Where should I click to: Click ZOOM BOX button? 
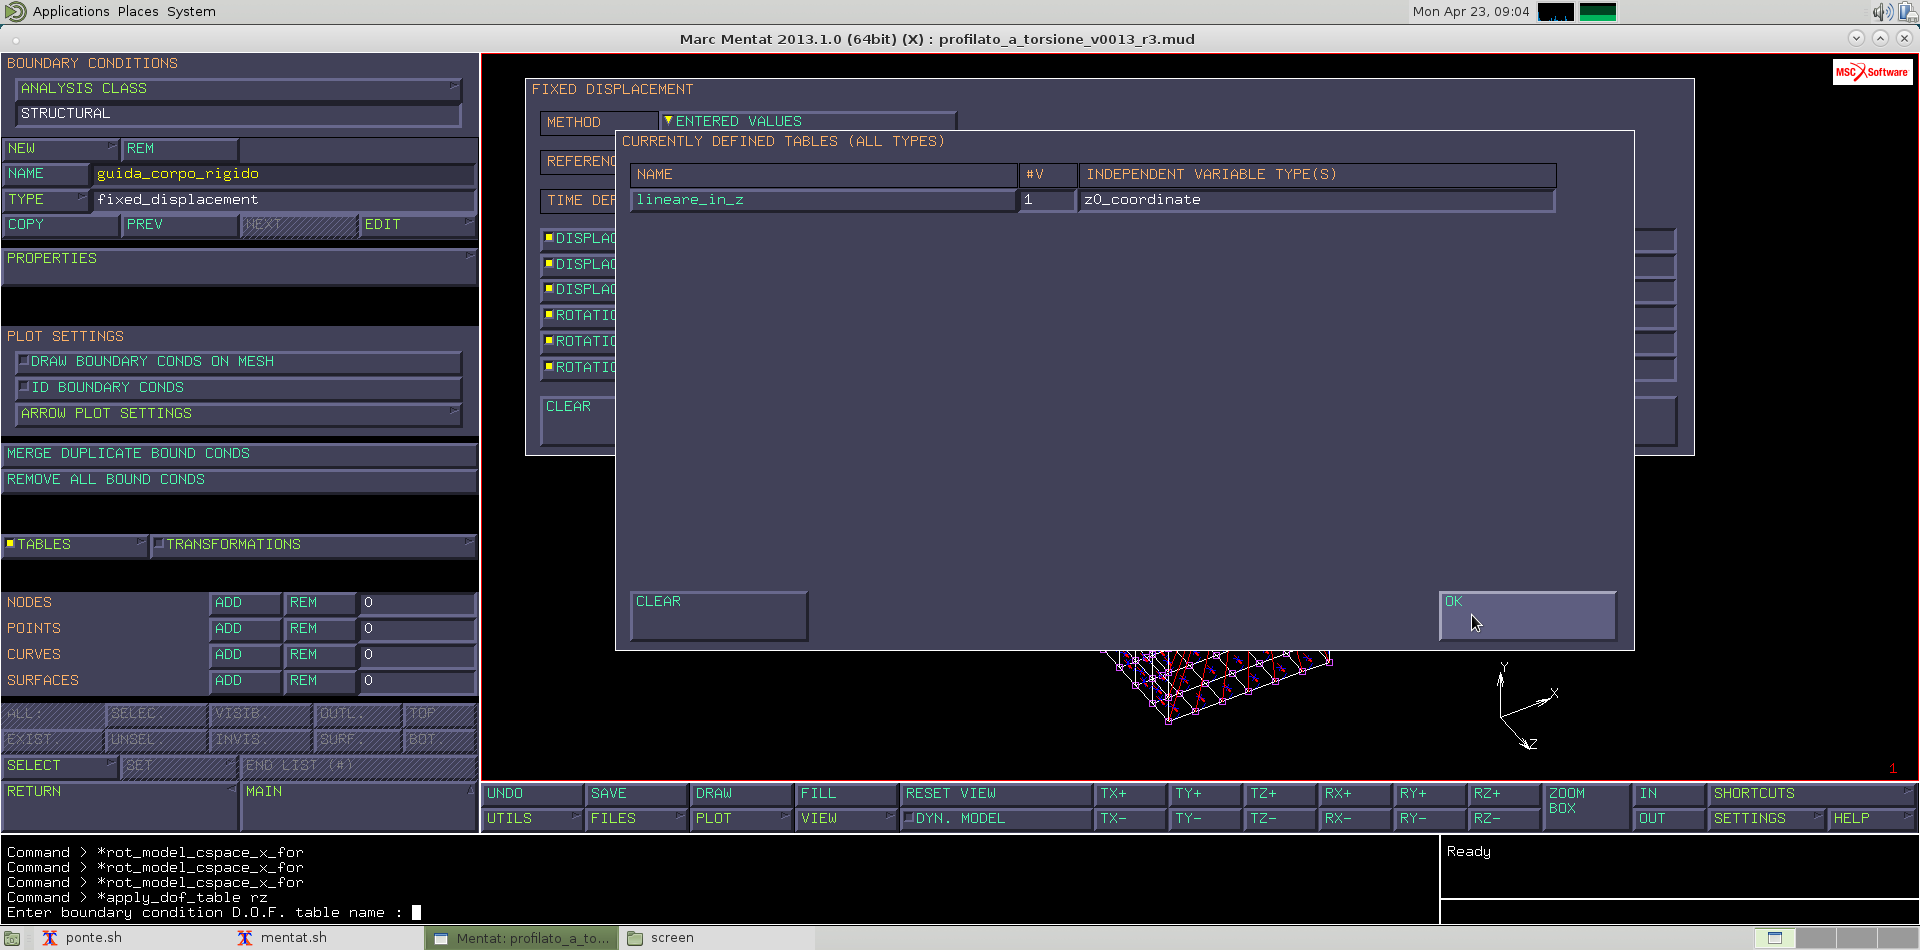1586,806
